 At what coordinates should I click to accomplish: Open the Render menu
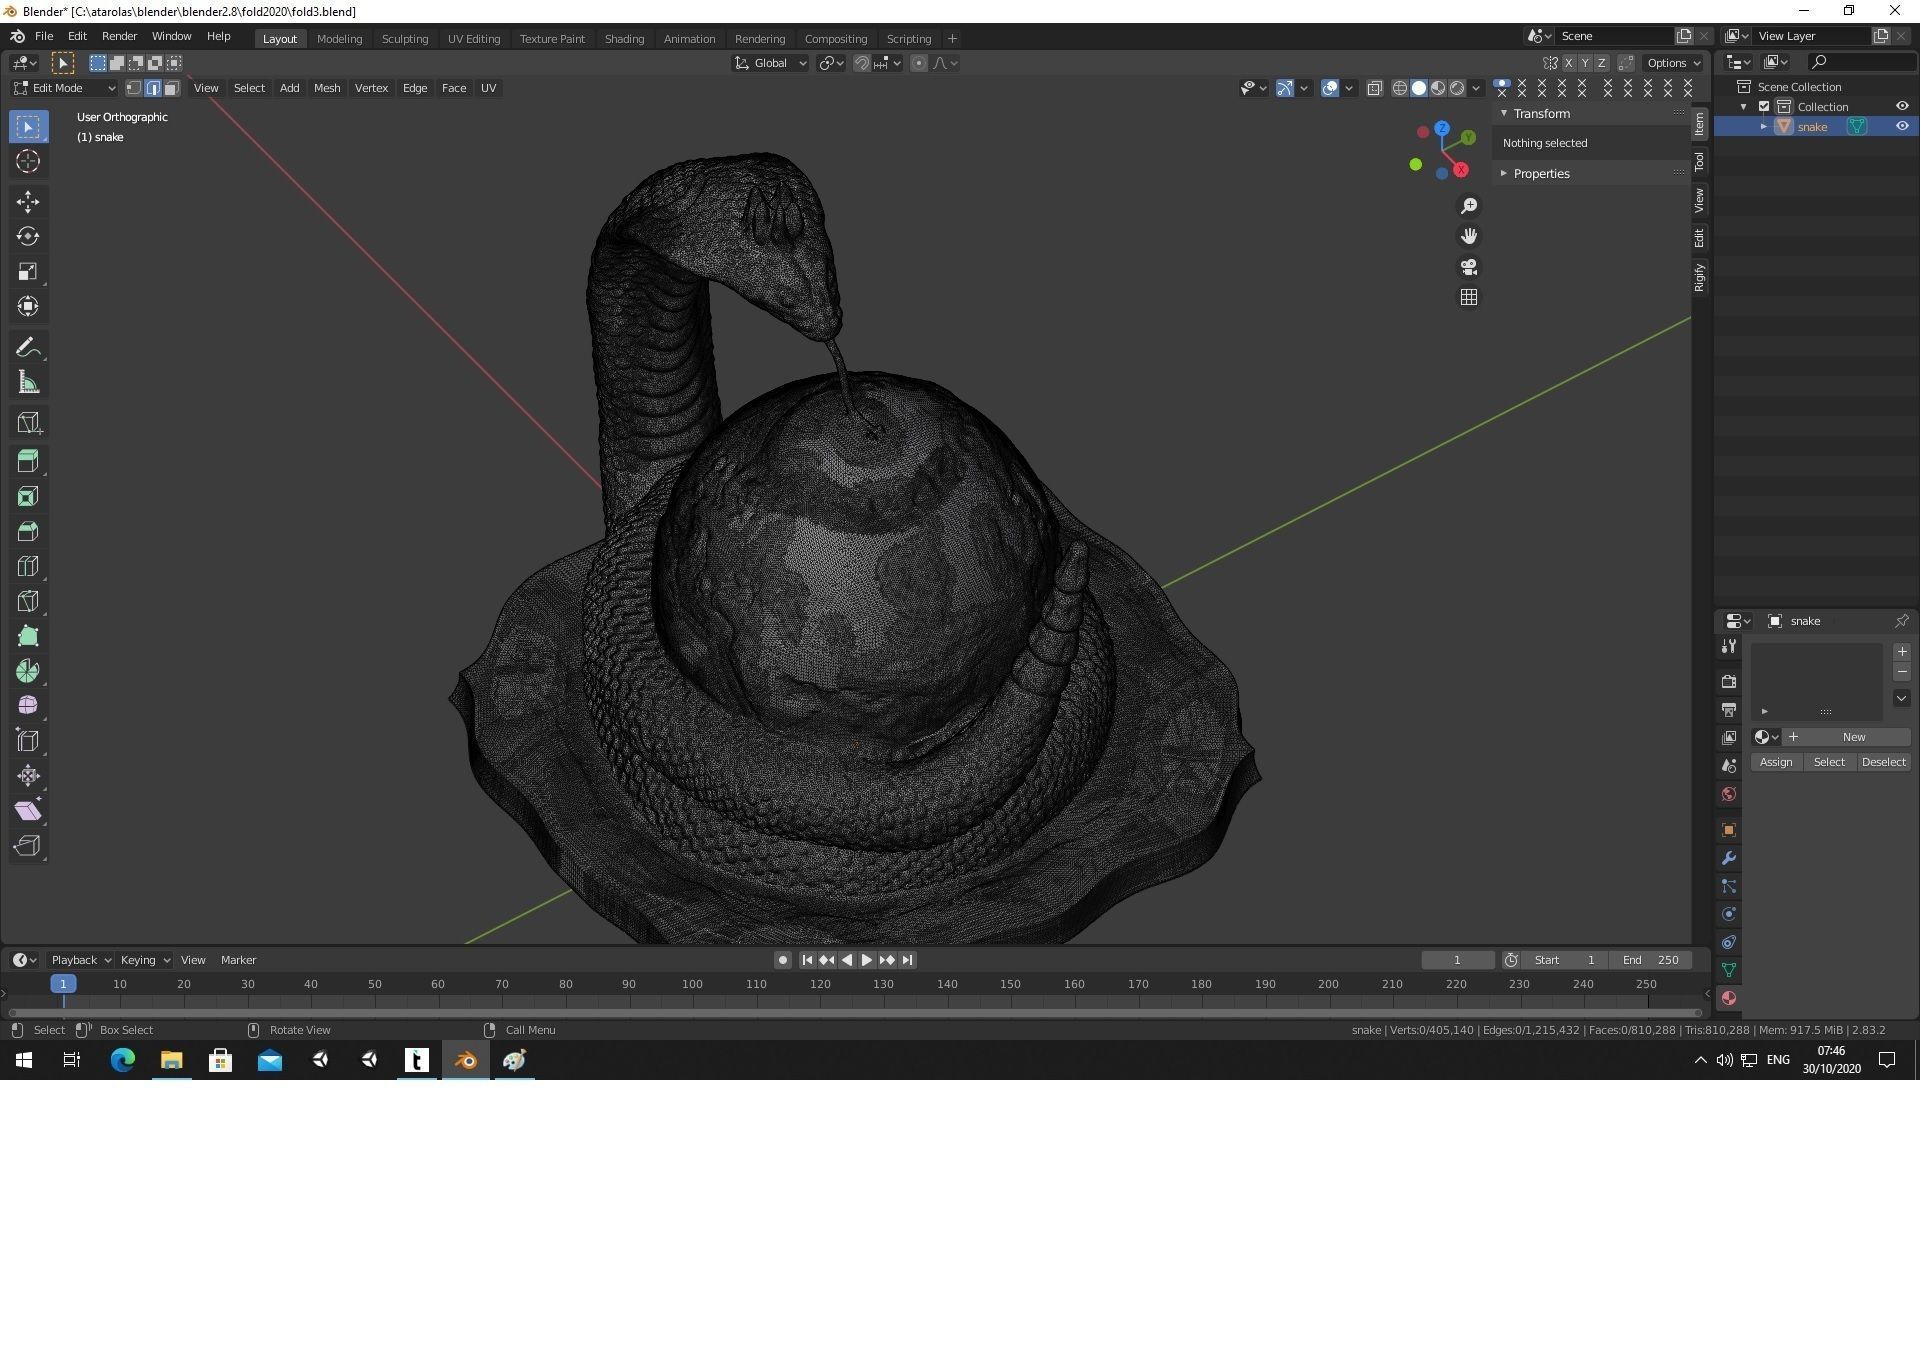tap(119, 36)
